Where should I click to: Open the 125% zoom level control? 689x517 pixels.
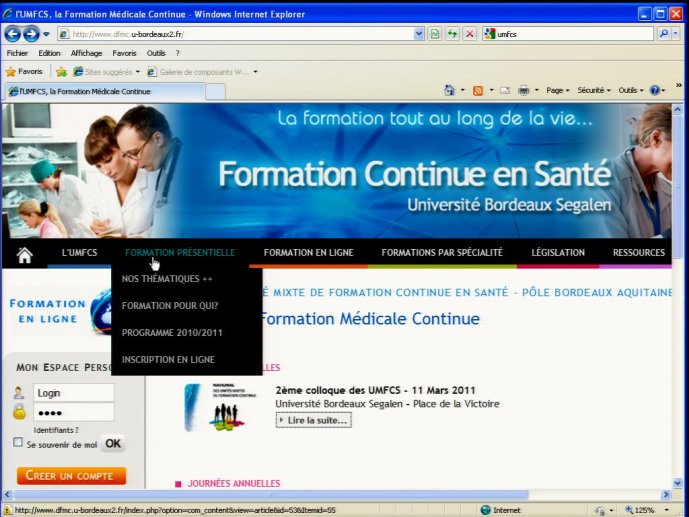(647, 510)
